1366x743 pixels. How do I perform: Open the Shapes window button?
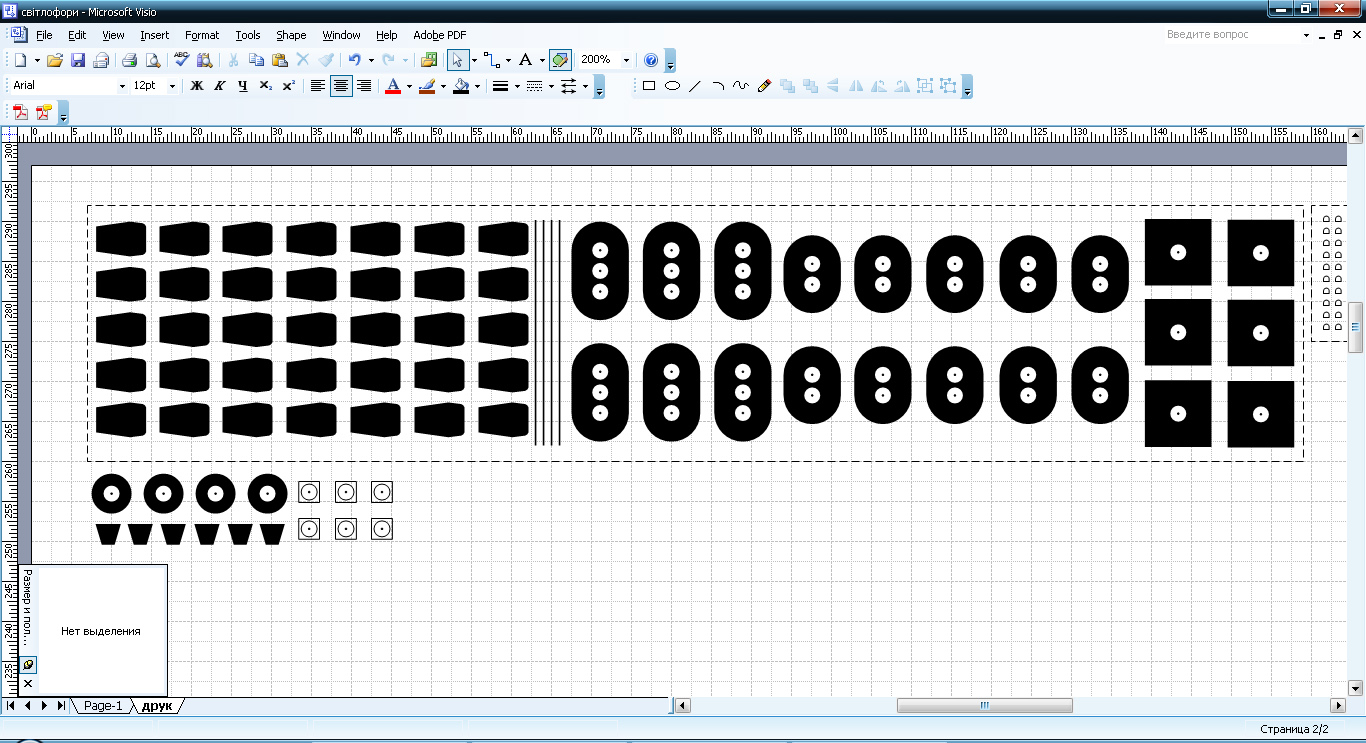point(430,60)
